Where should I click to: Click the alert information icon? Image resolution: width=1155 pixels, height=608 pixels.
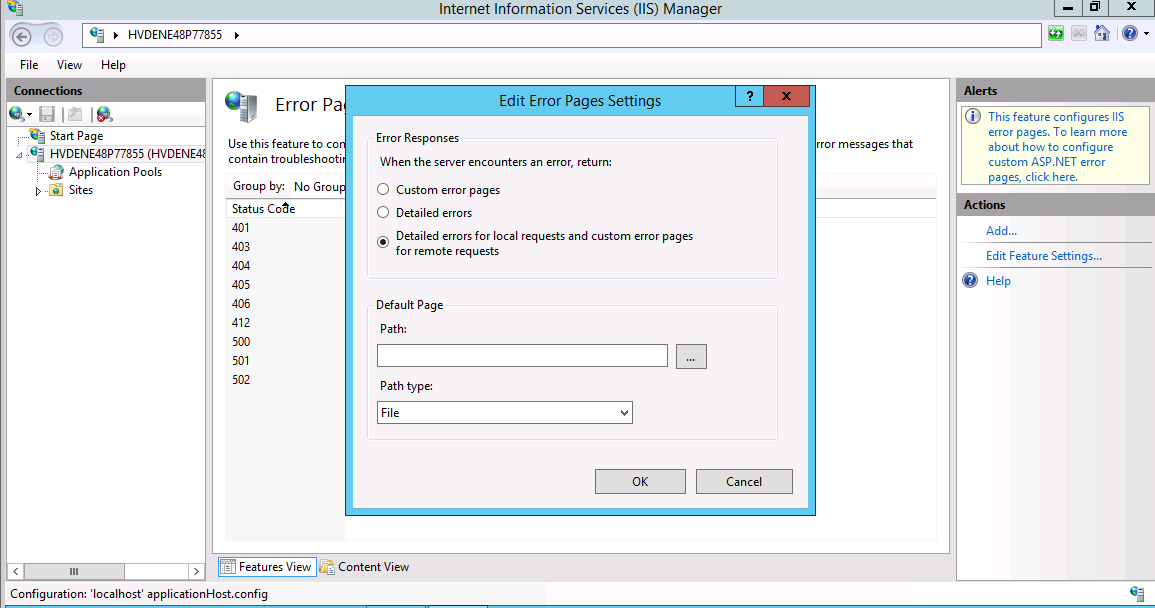pos(973,116)
